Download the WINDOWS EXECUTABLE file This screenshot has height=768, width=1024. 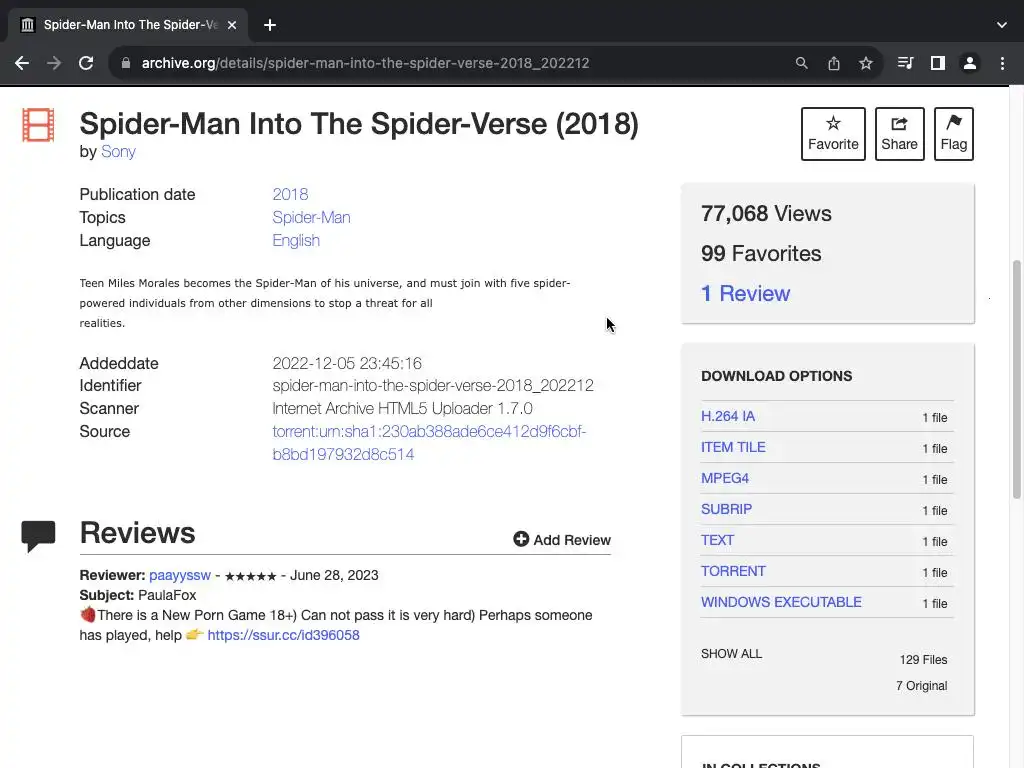781,602
